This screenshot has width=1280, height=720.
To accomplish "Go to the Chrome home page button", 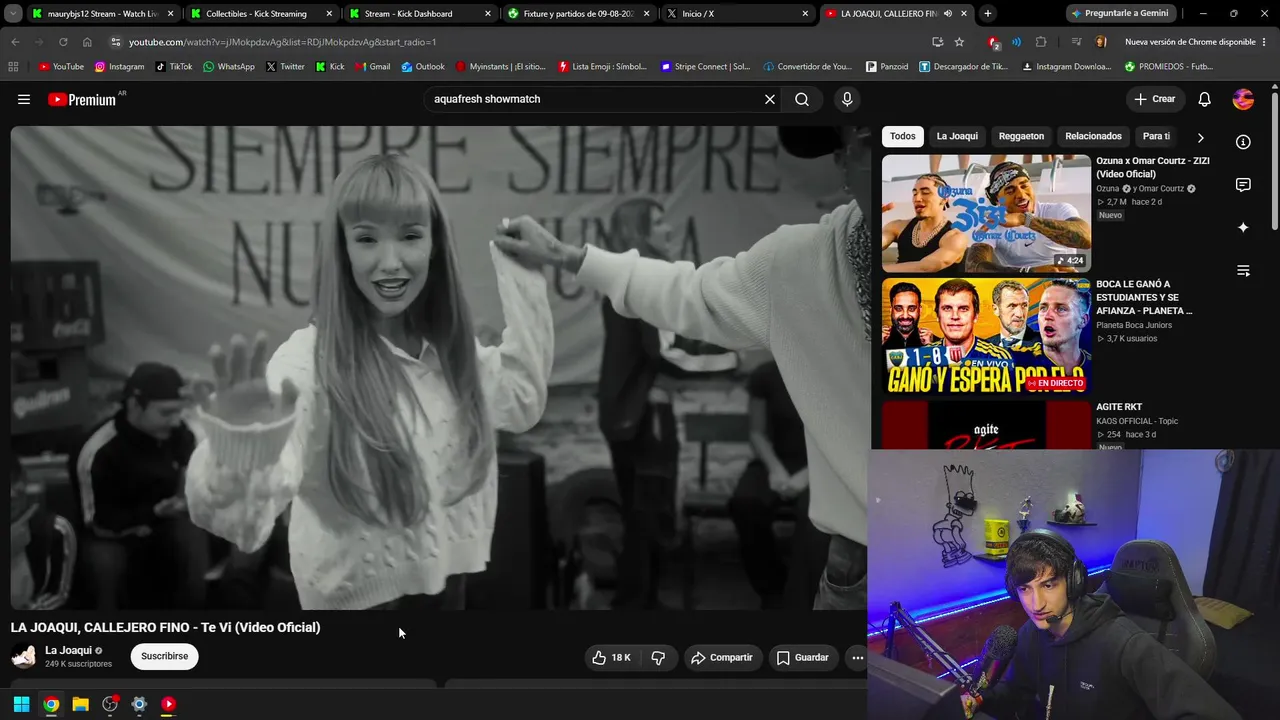I will point(87,42).
